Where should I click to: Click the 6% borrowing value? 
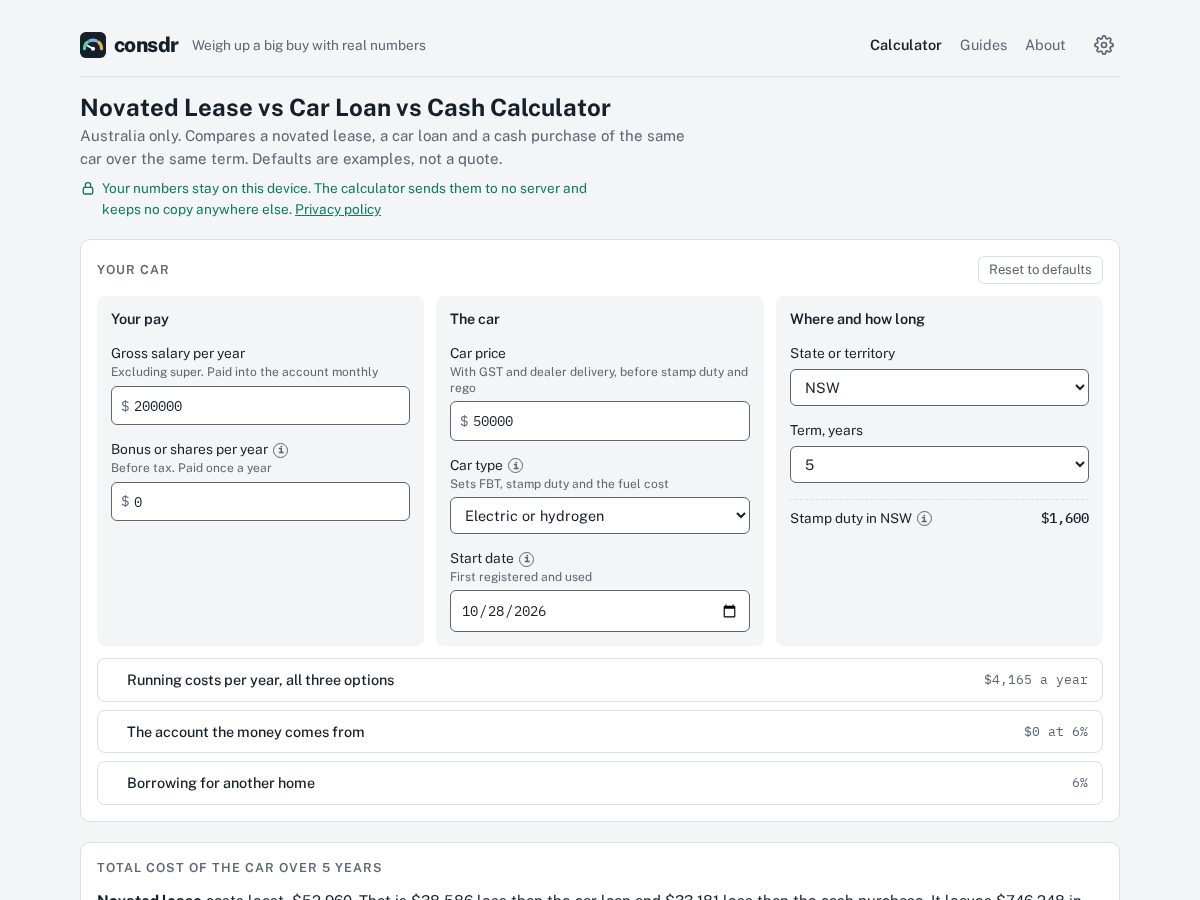pos(1080,783)
